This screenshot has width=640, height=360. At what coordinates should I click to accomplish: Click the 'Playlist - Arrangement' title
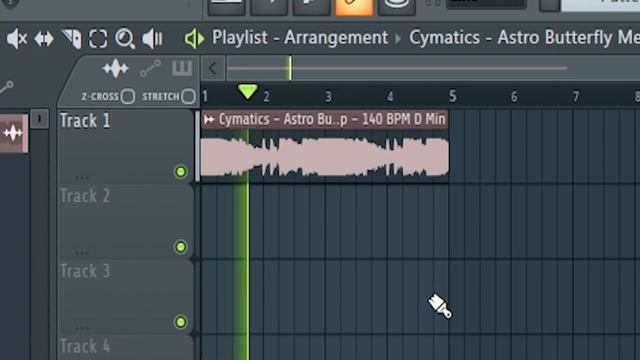(300, 38)
